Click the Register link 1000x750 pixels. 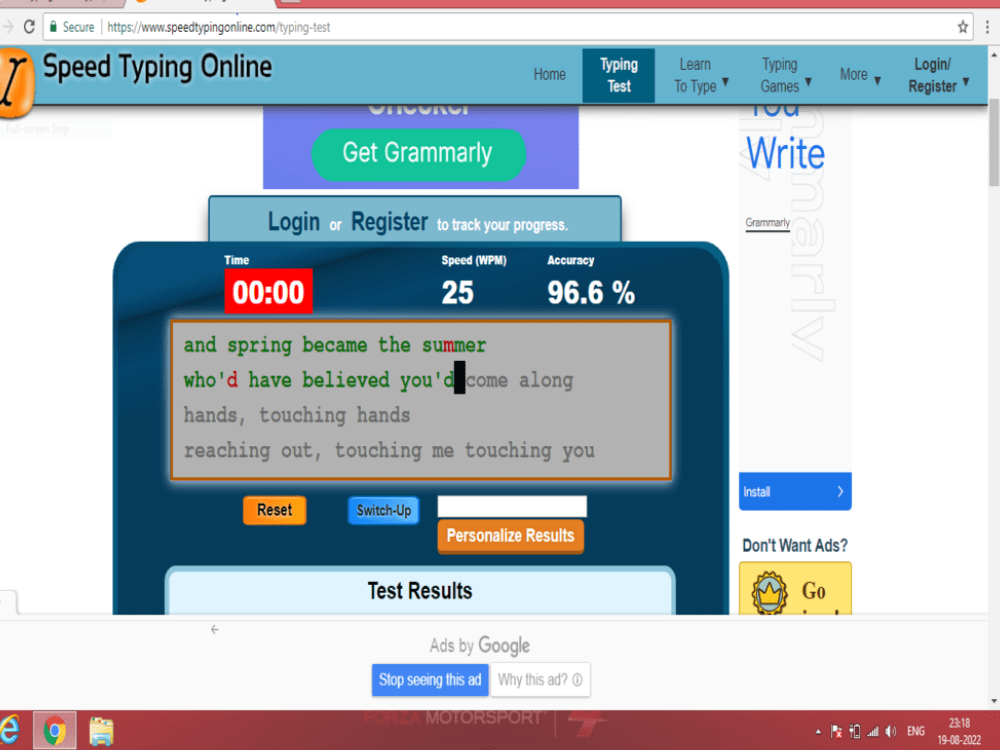[389, 222]
